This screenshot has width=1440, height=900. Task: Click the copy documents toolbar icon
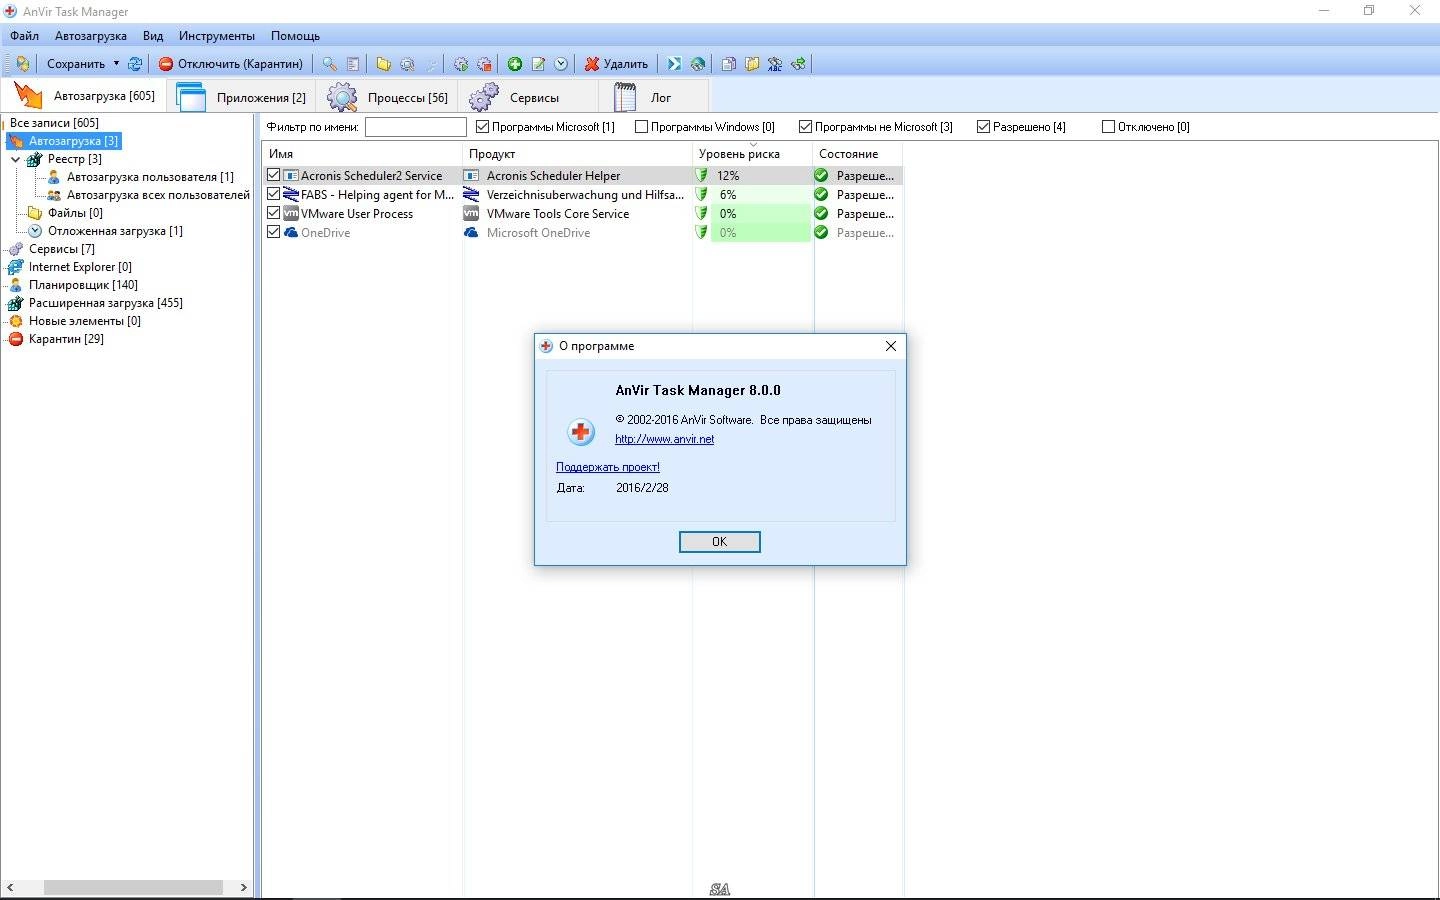pos(728,64)
